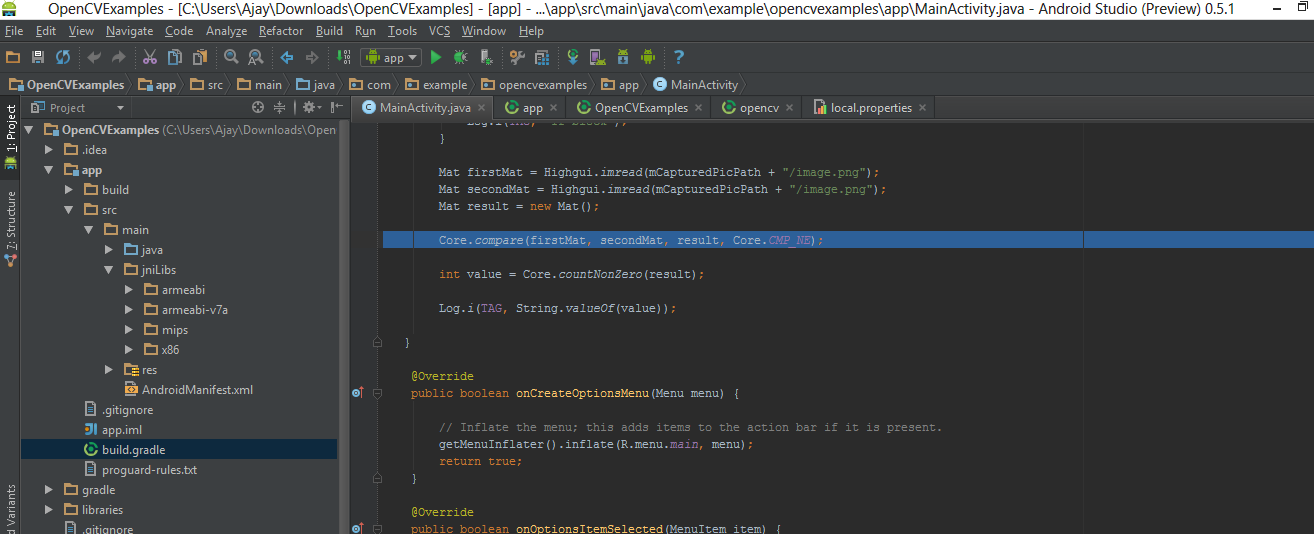Expand the armeabi-v7a folder arrow
1314x534 pixels.
(x=129, y=310)
